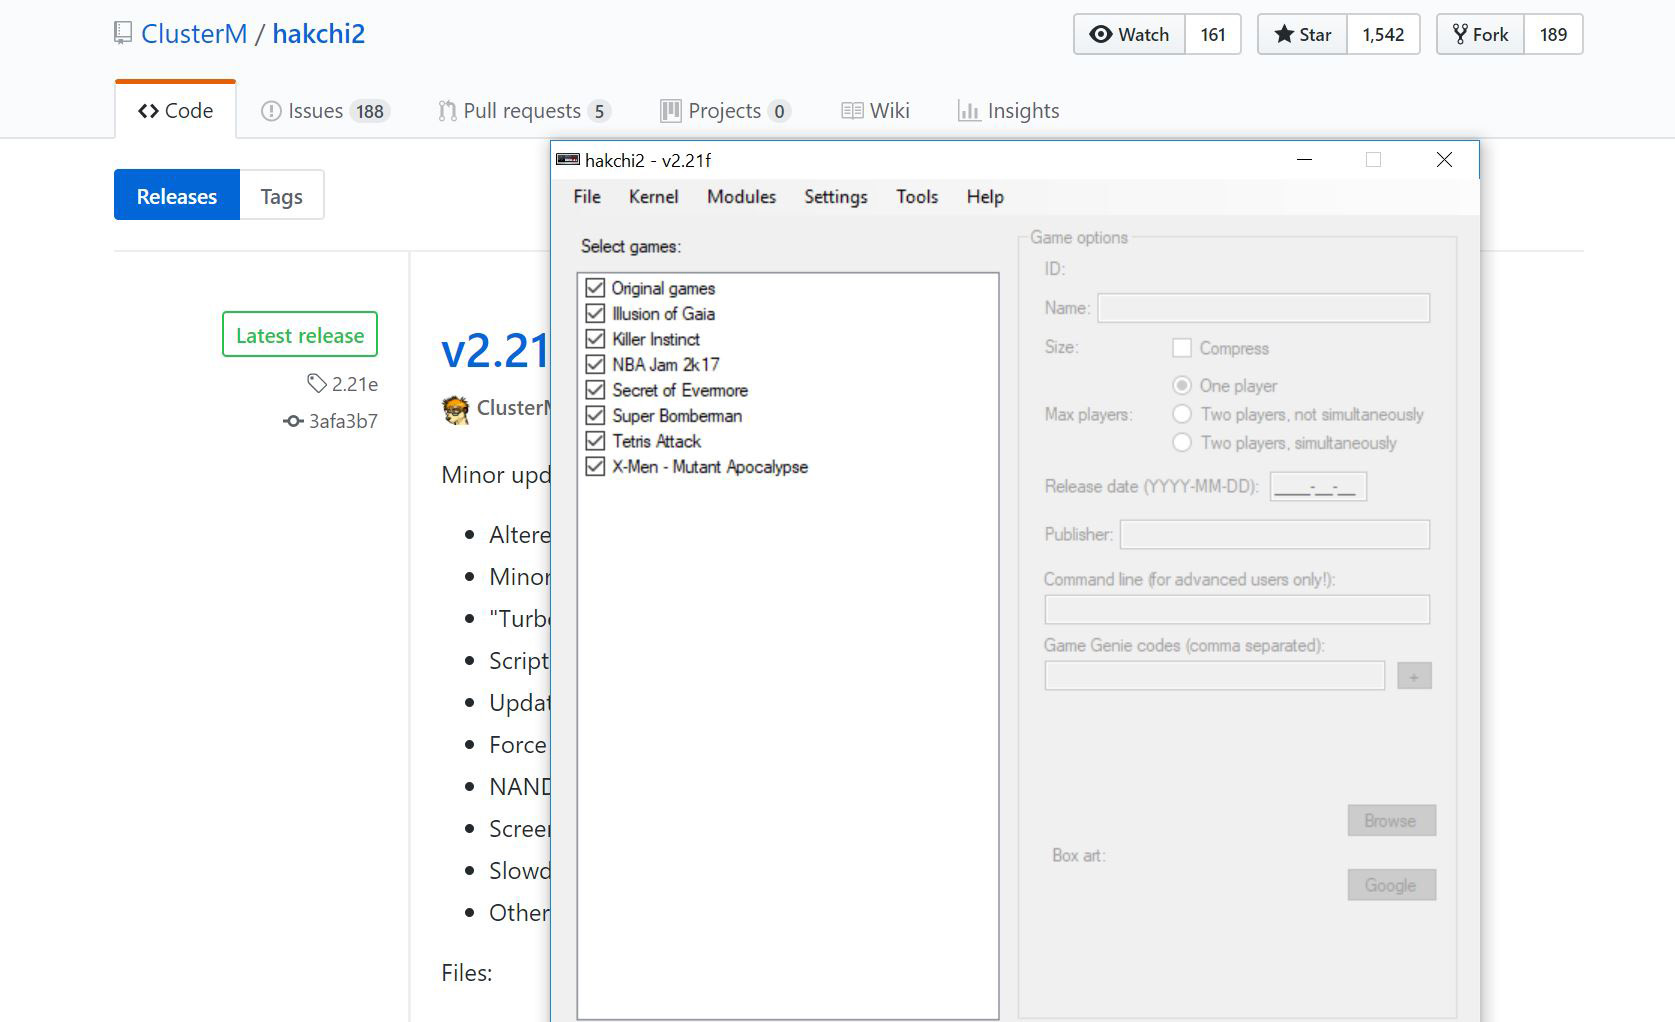
Task: Click the 161 watchers count
Action: (1213, 34)
